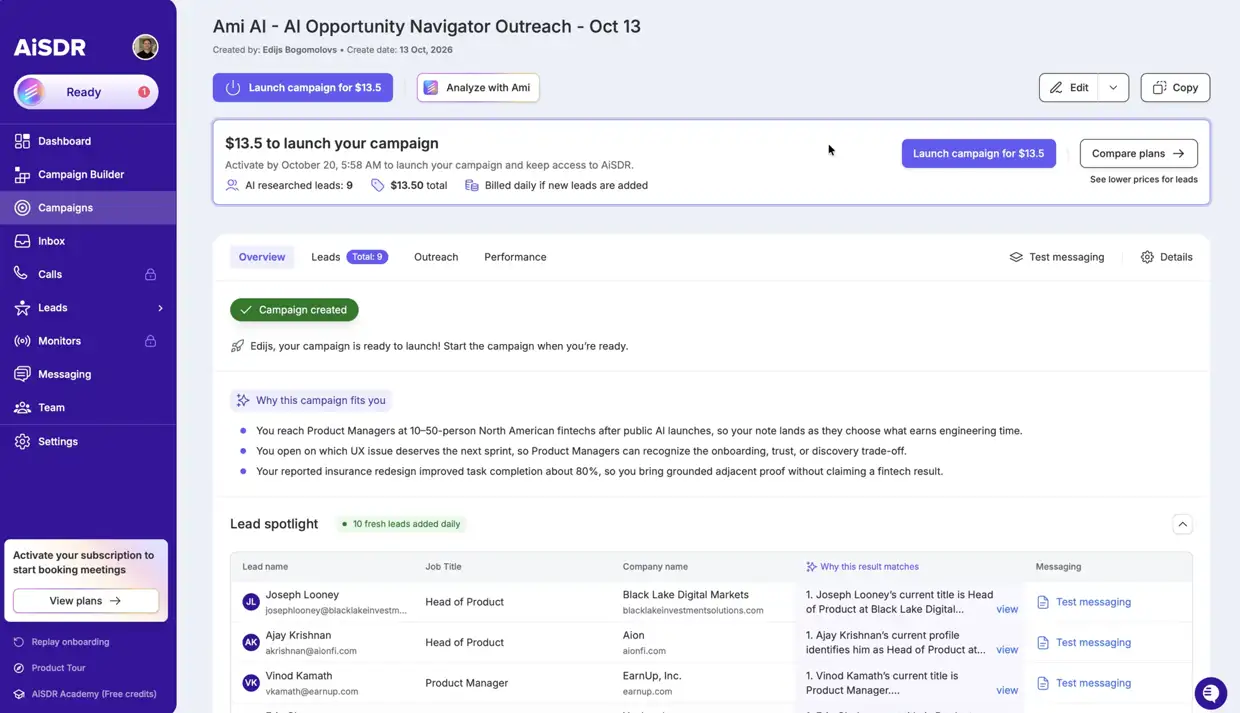Open the chat support bubble

[x=1210, y=693]
